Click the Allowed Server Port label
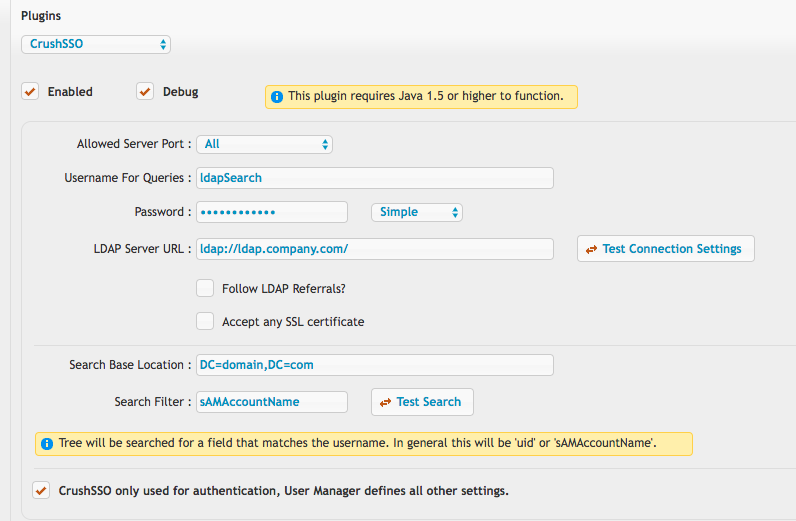 point(134,144)
